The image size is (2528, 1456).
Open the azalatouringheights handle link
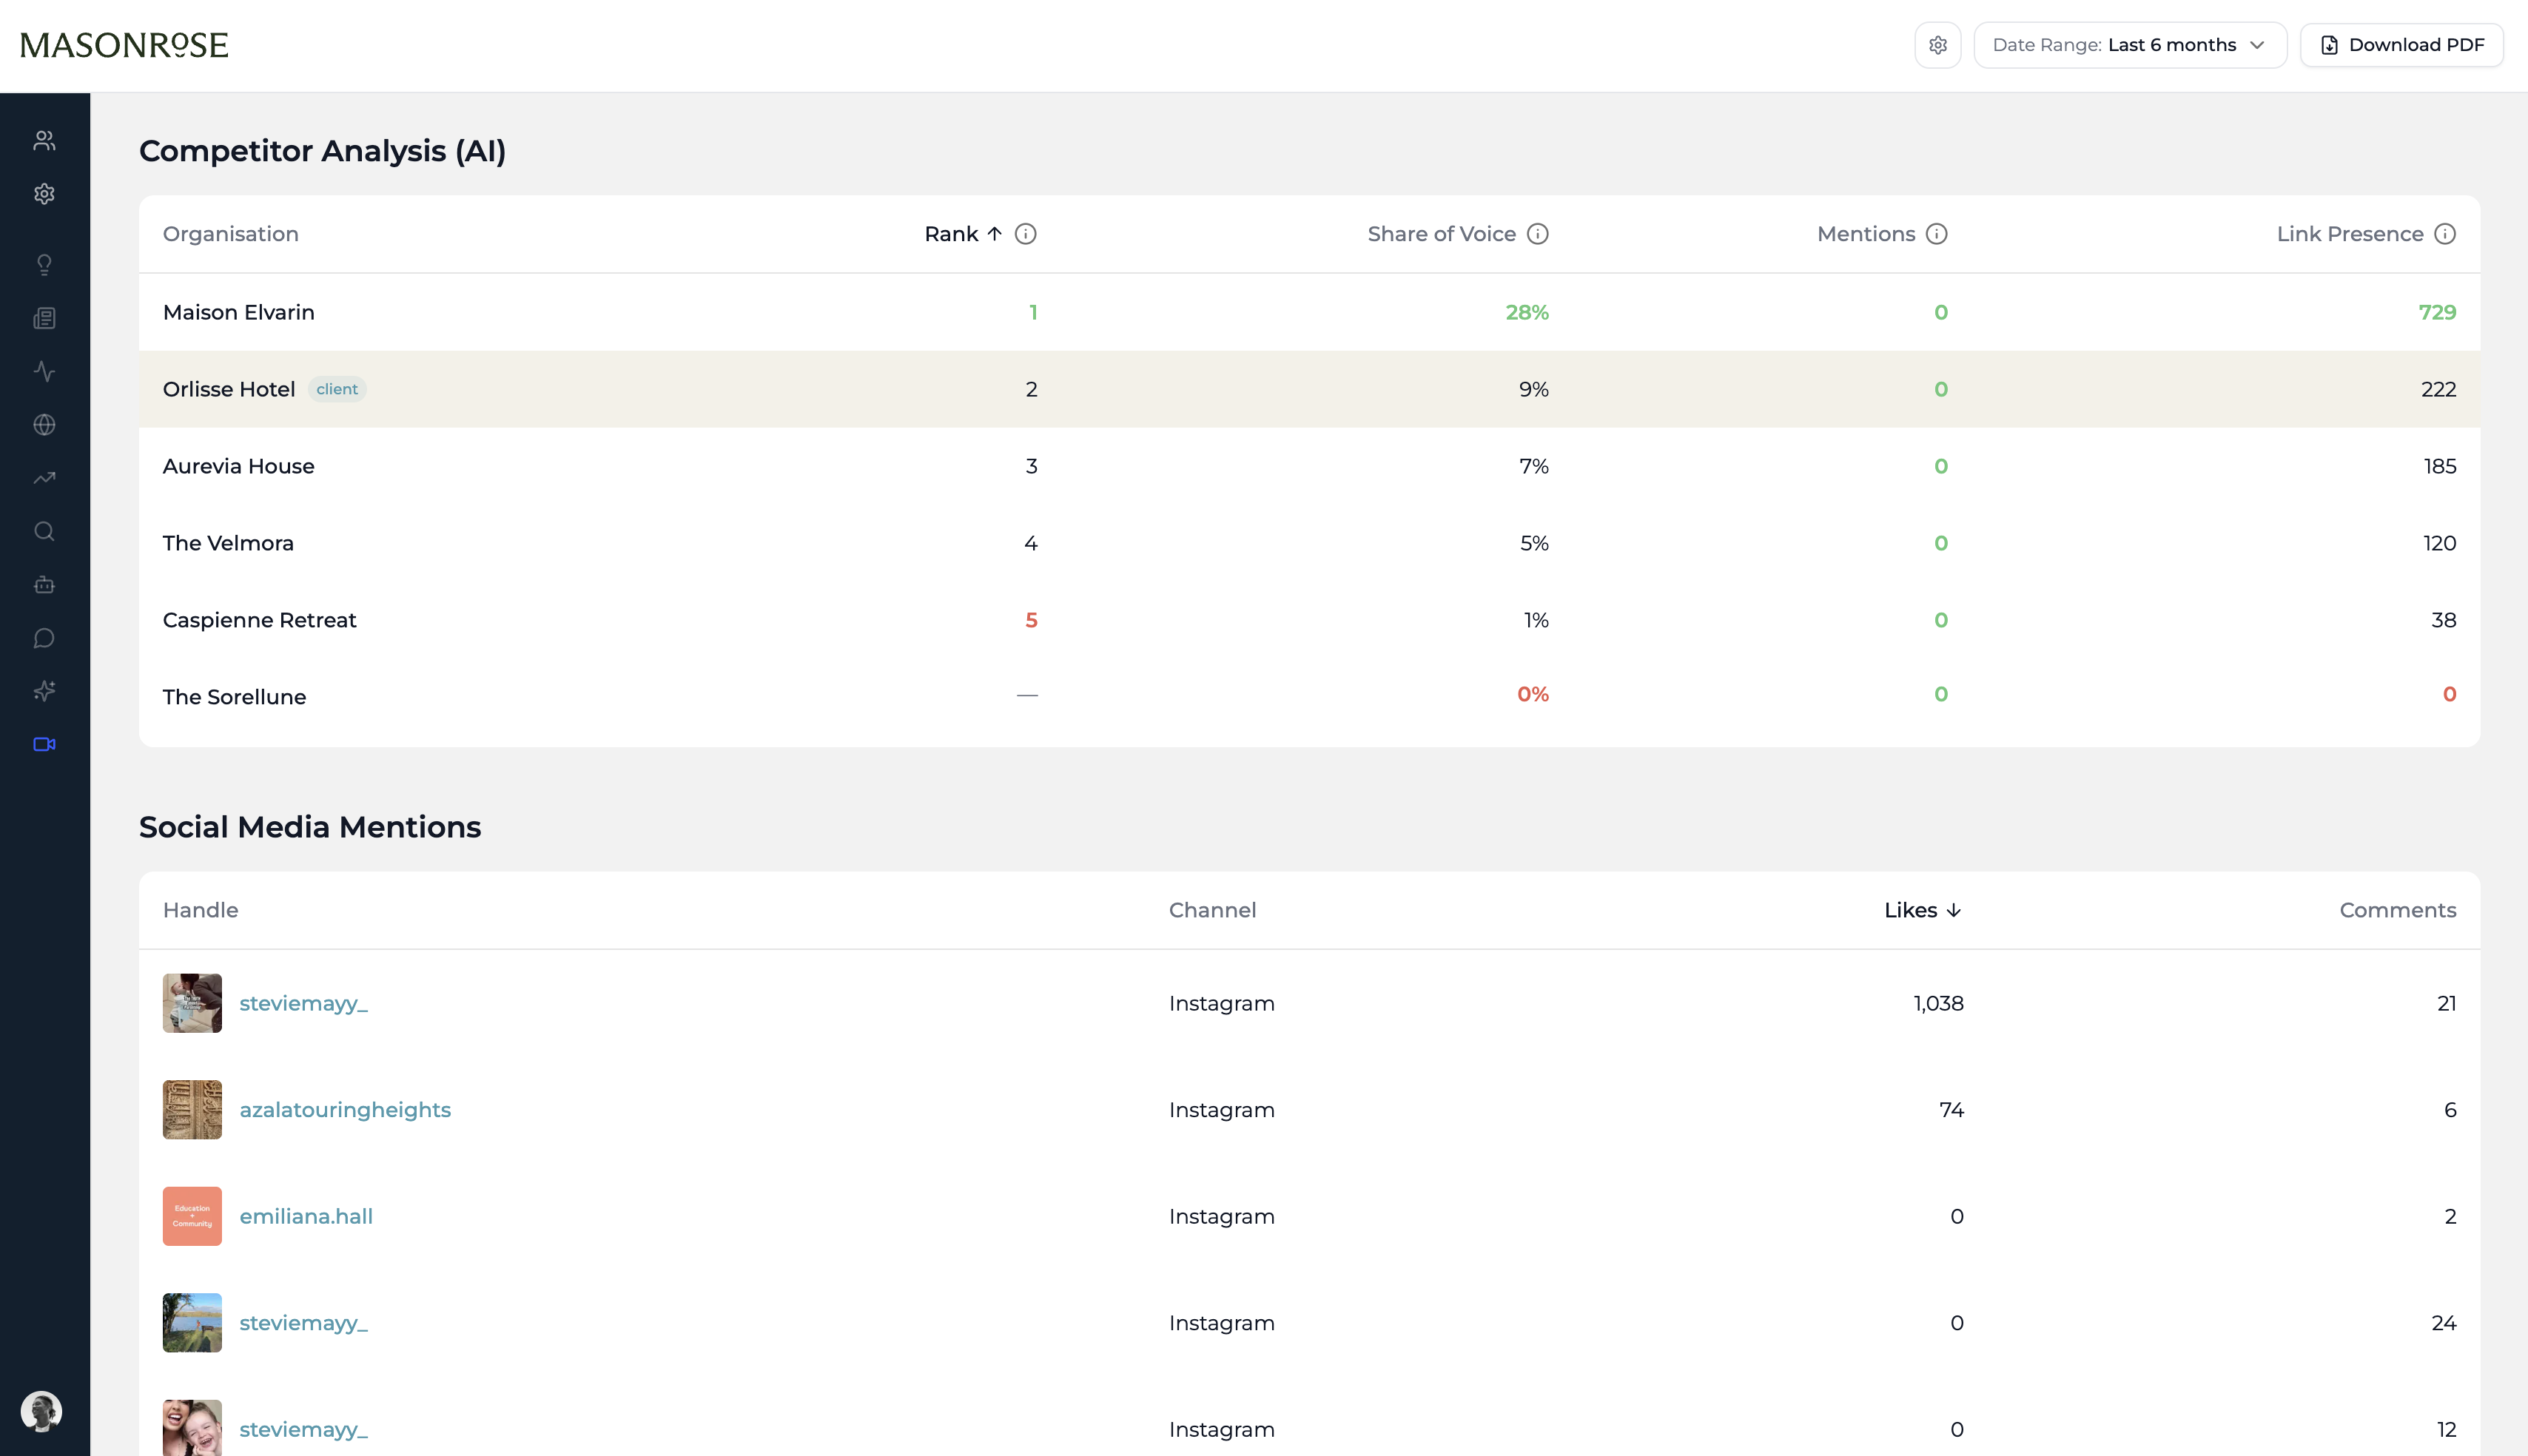tap(345, 1110)
